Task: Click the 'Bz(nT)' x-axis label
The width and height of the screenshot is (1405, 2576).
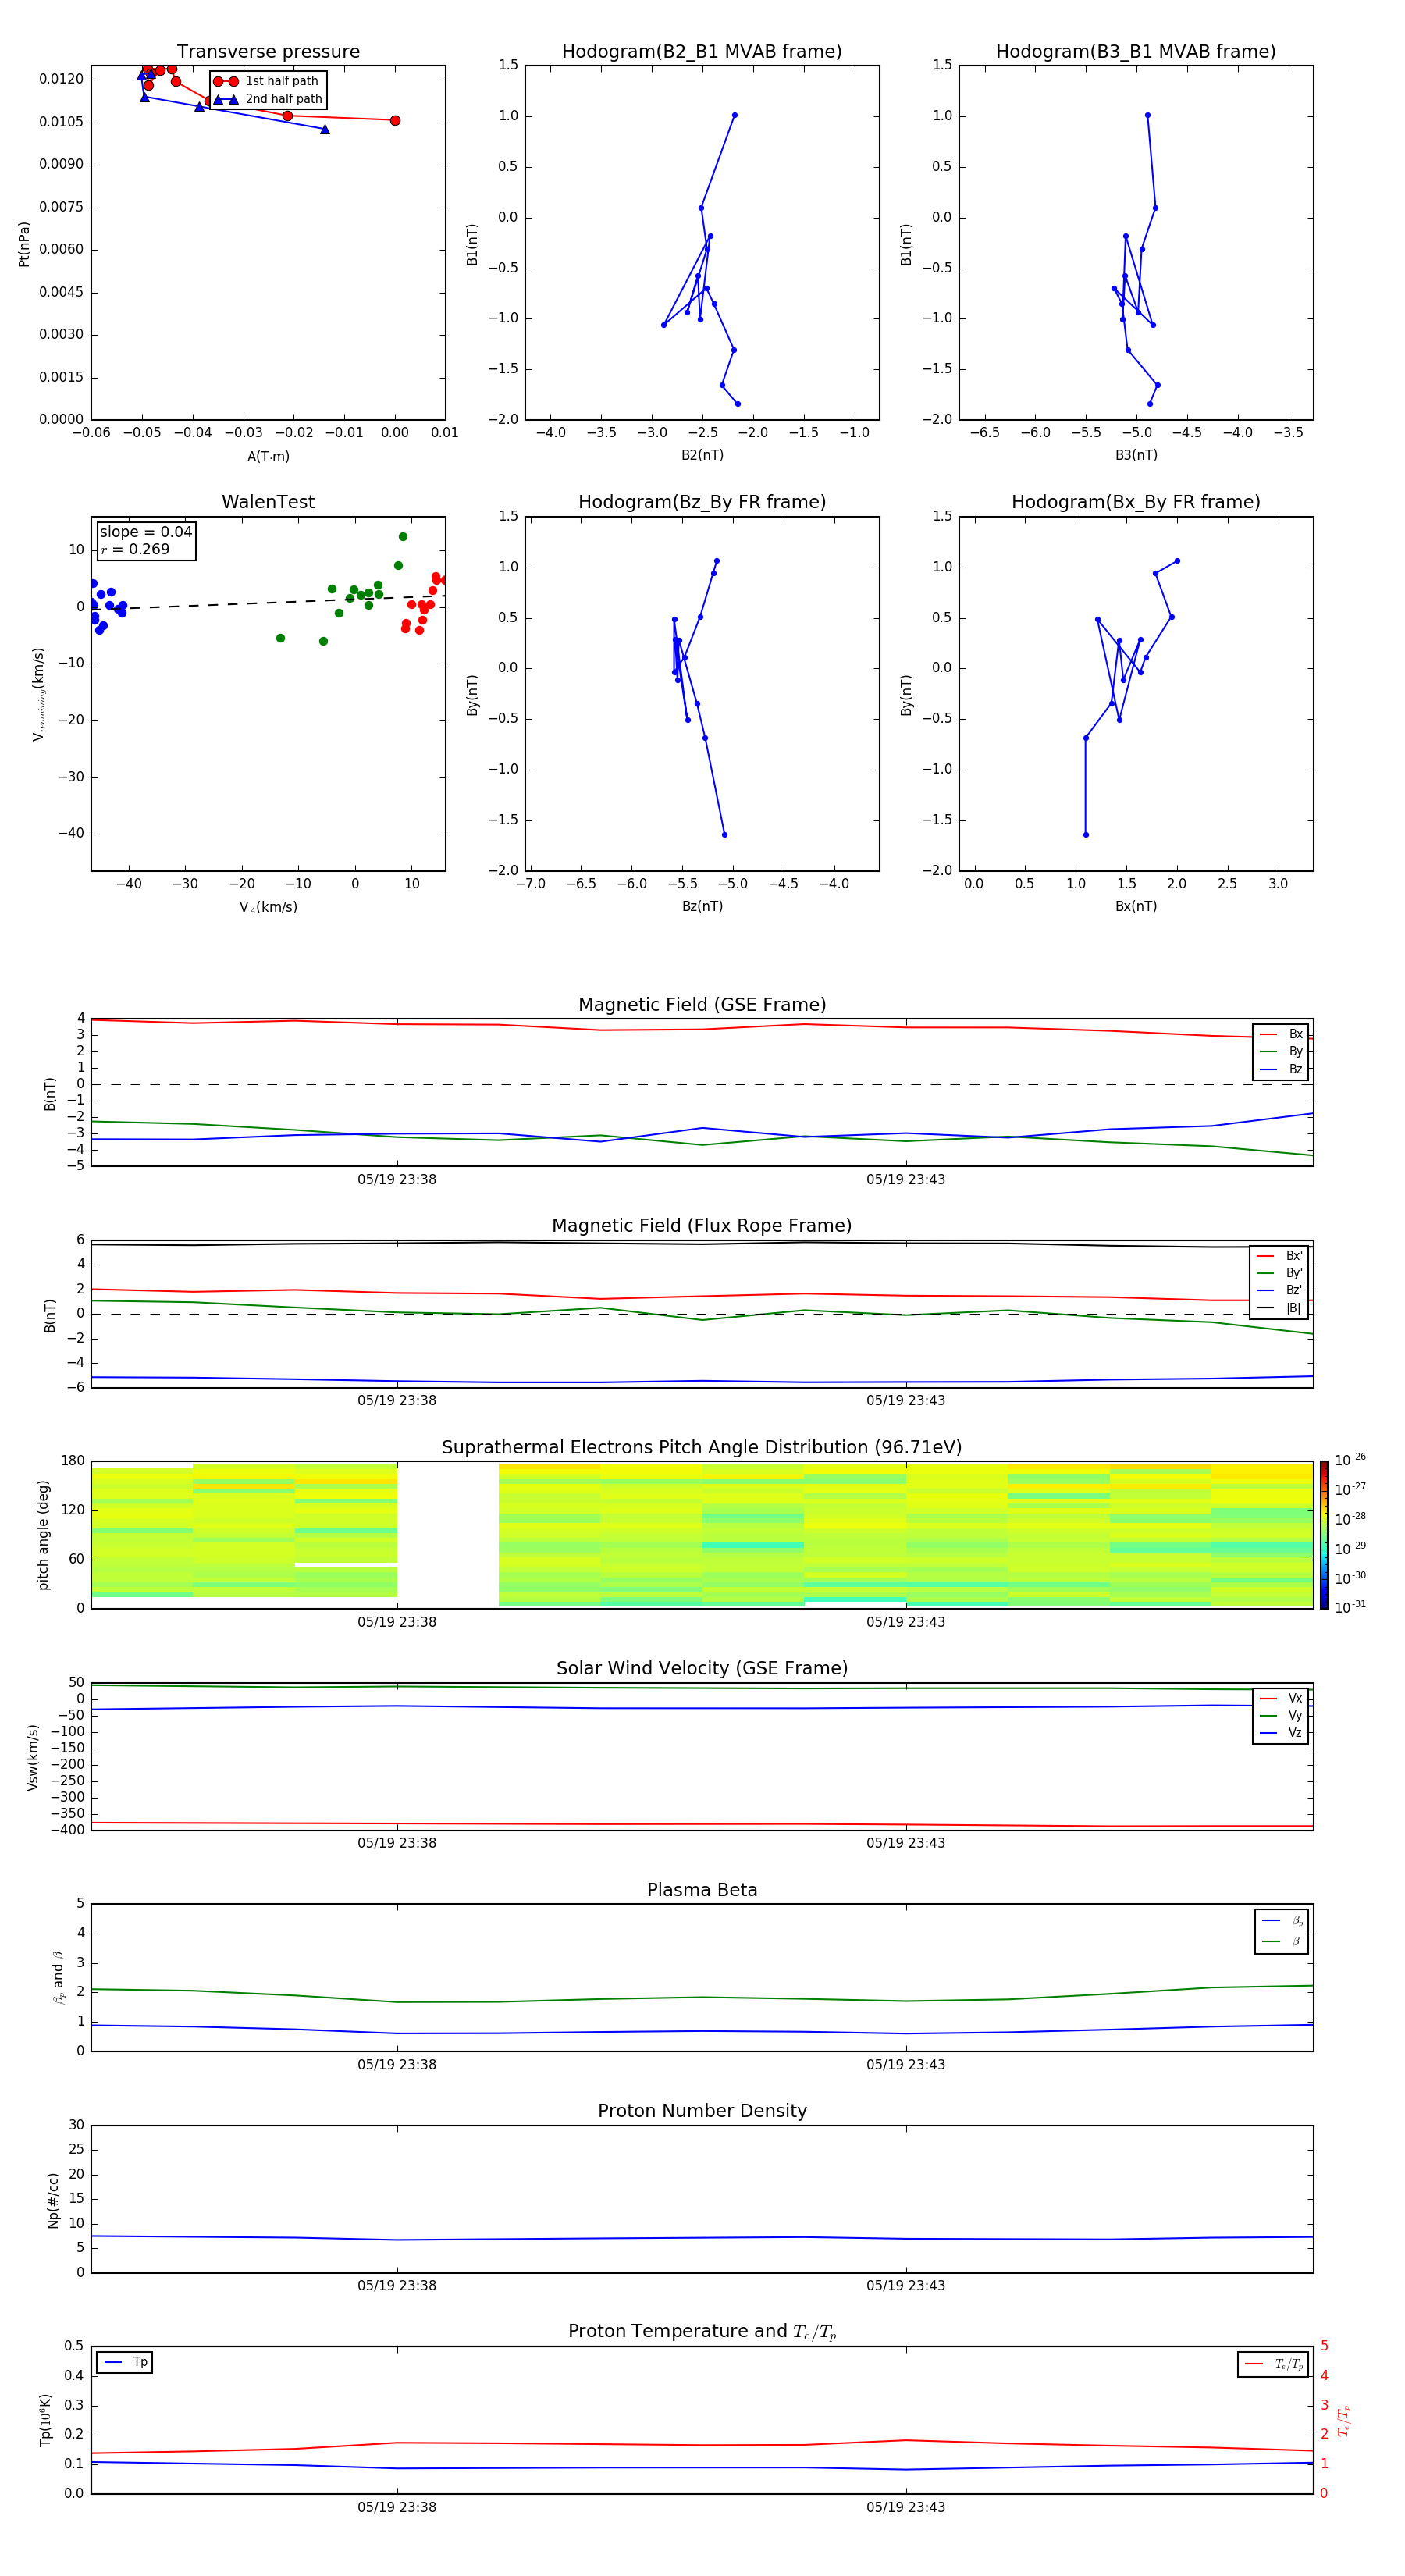Action: click(x=702, y=906)
